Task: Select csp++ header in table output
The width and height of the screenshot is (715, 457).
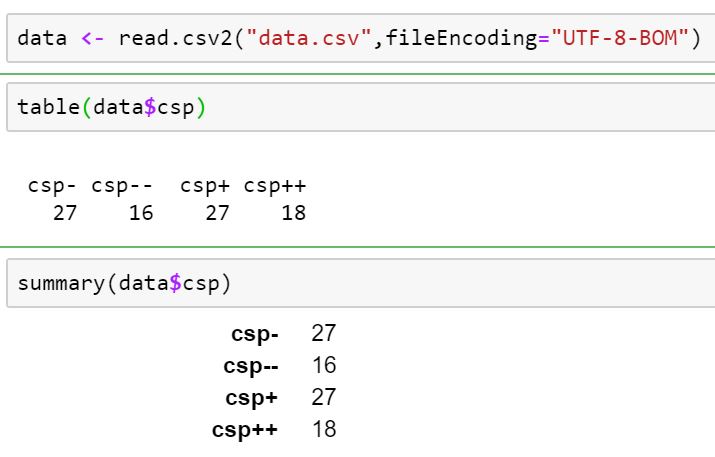Action: (x=274, y=186)
